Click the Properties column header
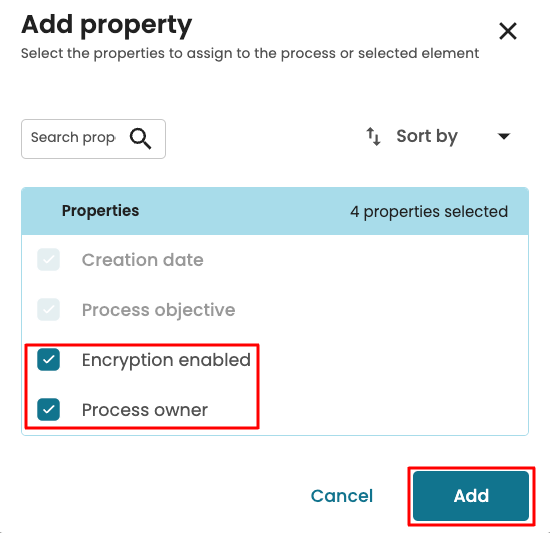The image size is (550, 533). click(x=100, y=211)
